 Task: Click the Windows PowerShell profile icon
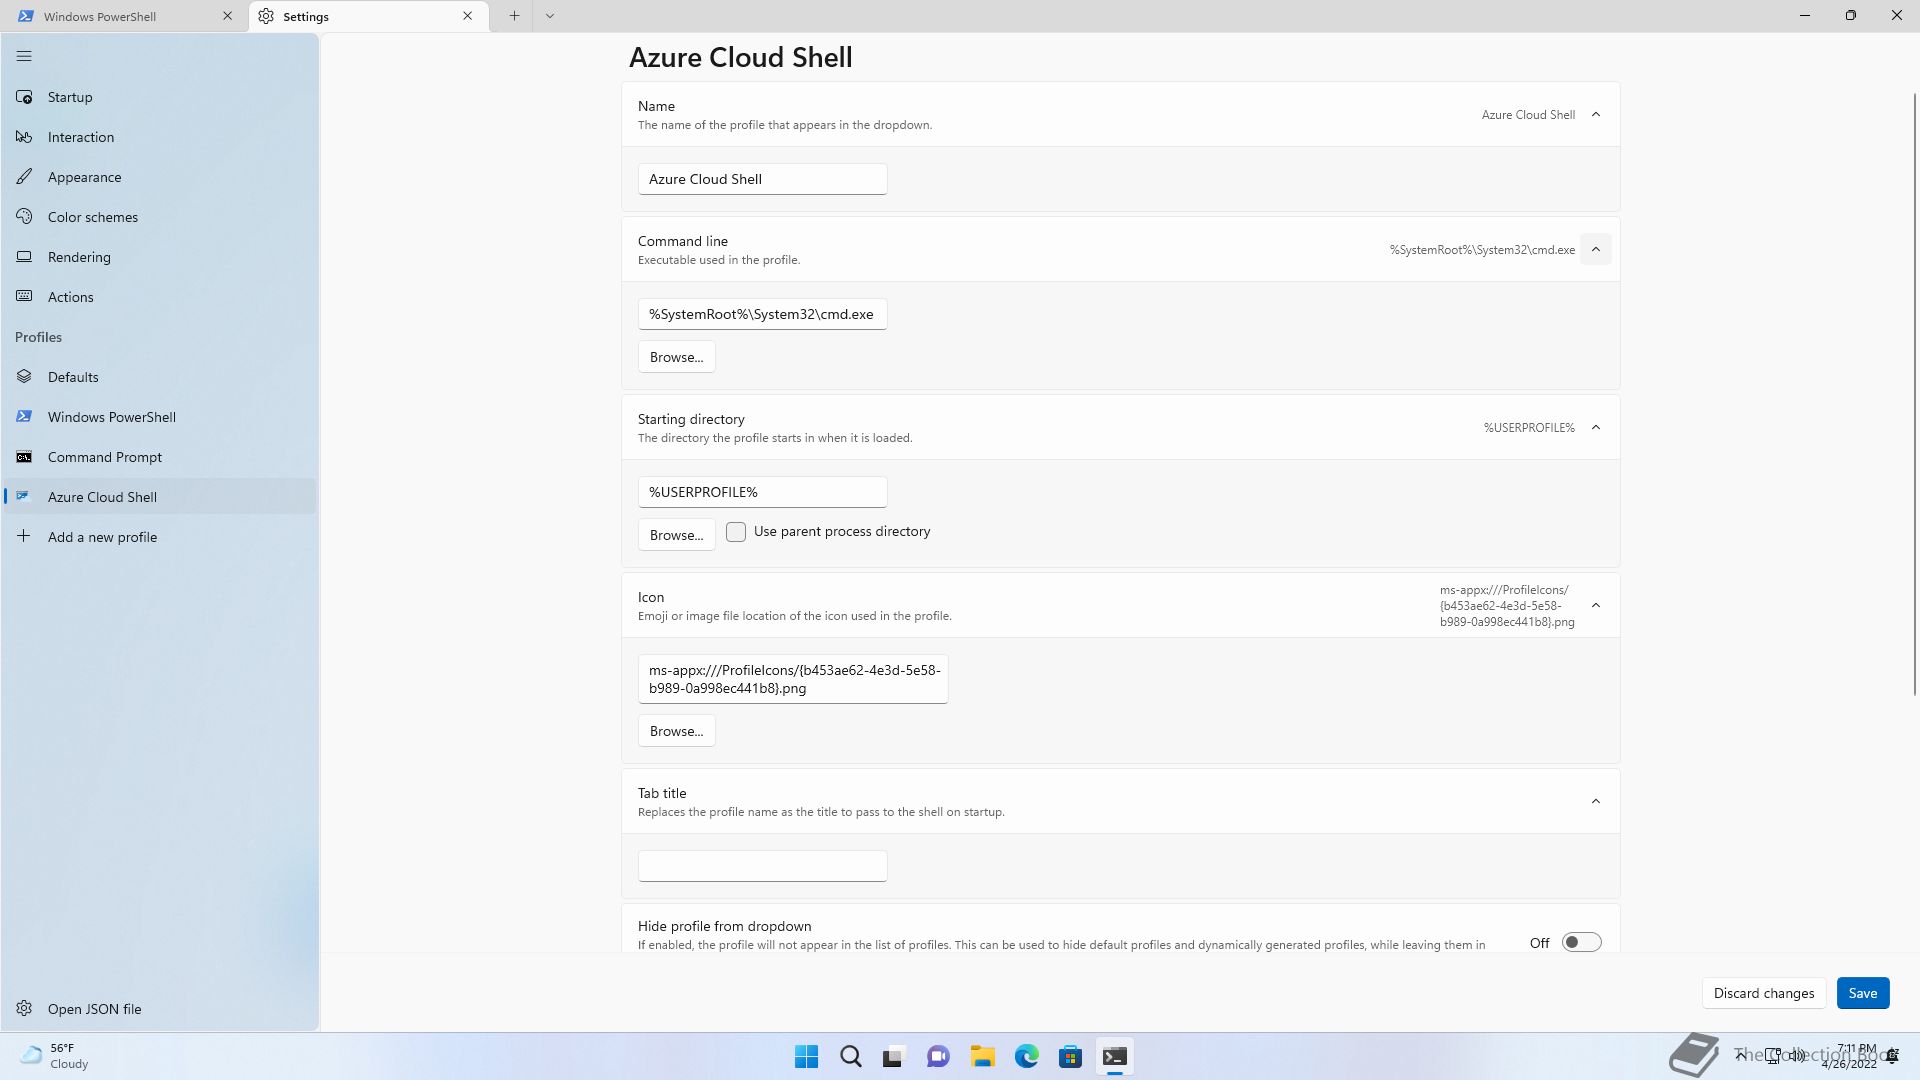point(24,417)
